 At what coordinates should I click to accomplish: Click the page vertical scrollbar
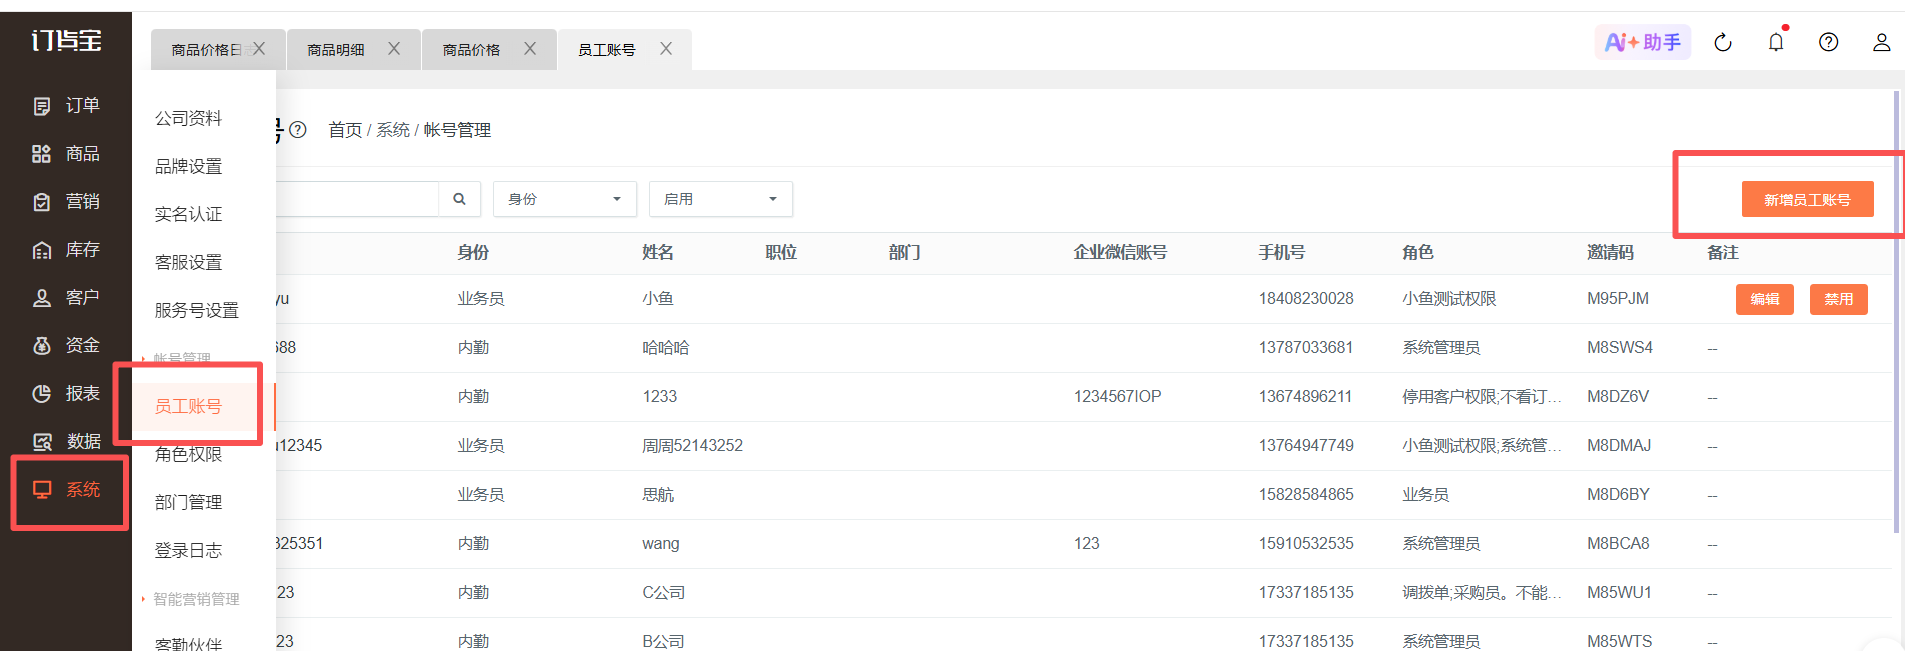pos(1896,312)
